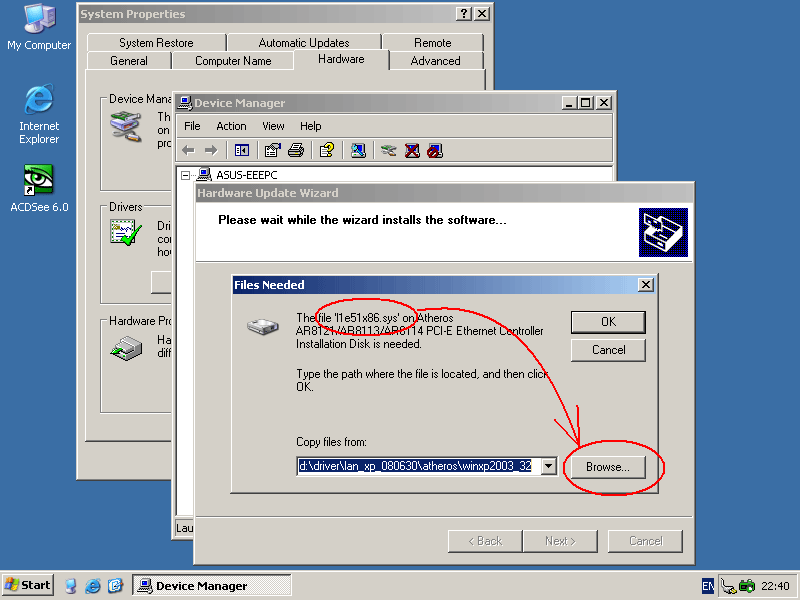Toggle console tree view icon in Device Manager
Viewport: 800px width, 600px height.
tap(241, 151)
